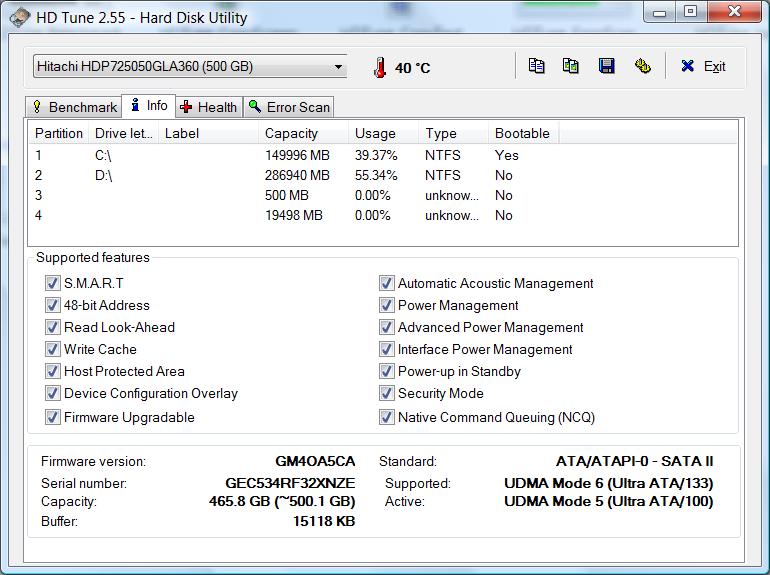Image resolution: width=770 pixels, height=575 pixels.
Task: Click the 149996 MB capacity cell
Action: (297, 156)
